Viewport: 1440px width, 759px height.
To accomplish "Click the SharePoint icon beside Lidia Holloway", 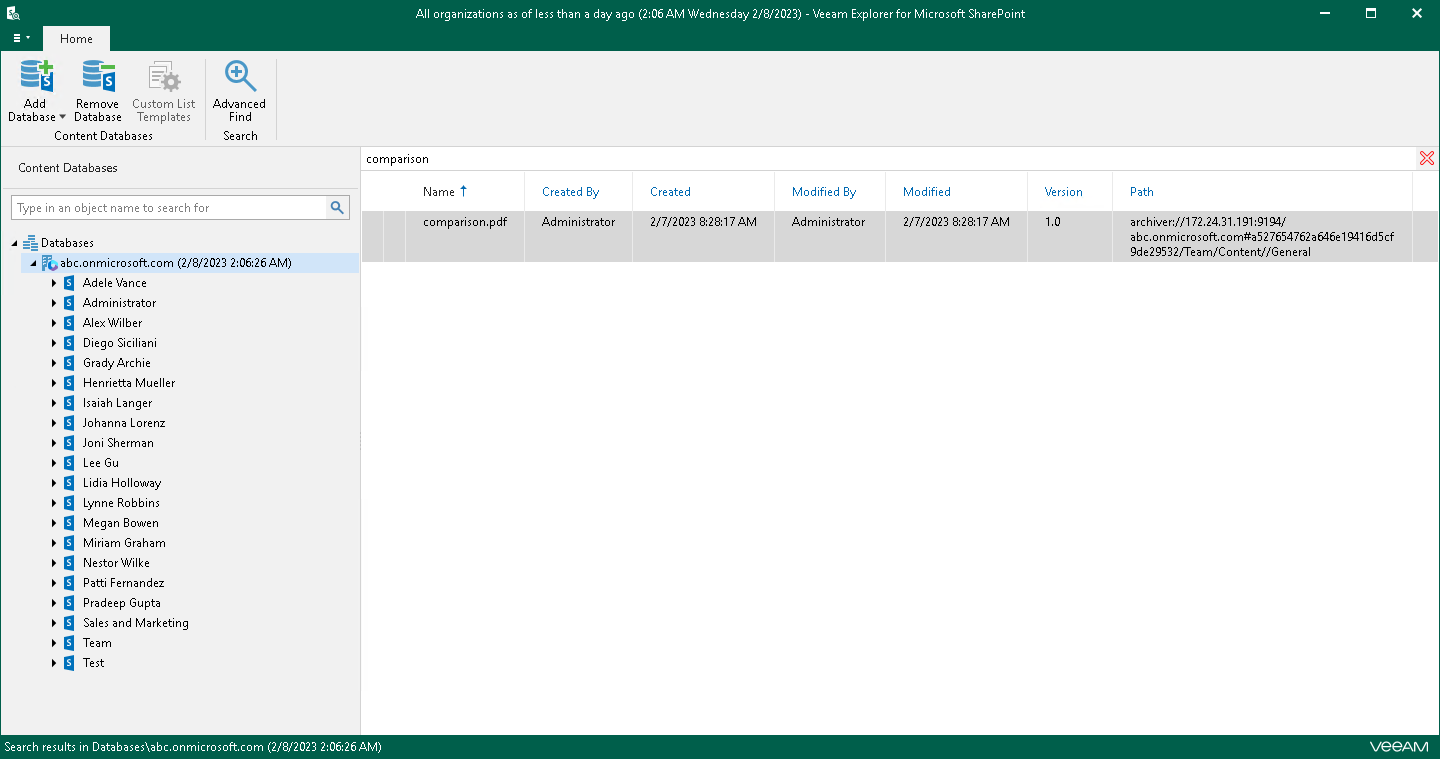I will (x=69, y=483).
